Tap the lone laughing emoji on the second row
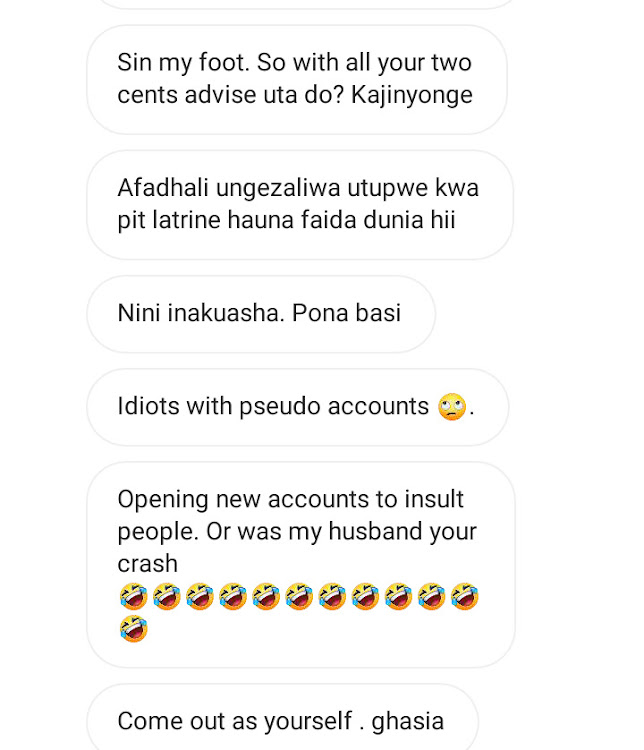The width and height of the screenshot is (644, 750). click(x=133, y=629)
